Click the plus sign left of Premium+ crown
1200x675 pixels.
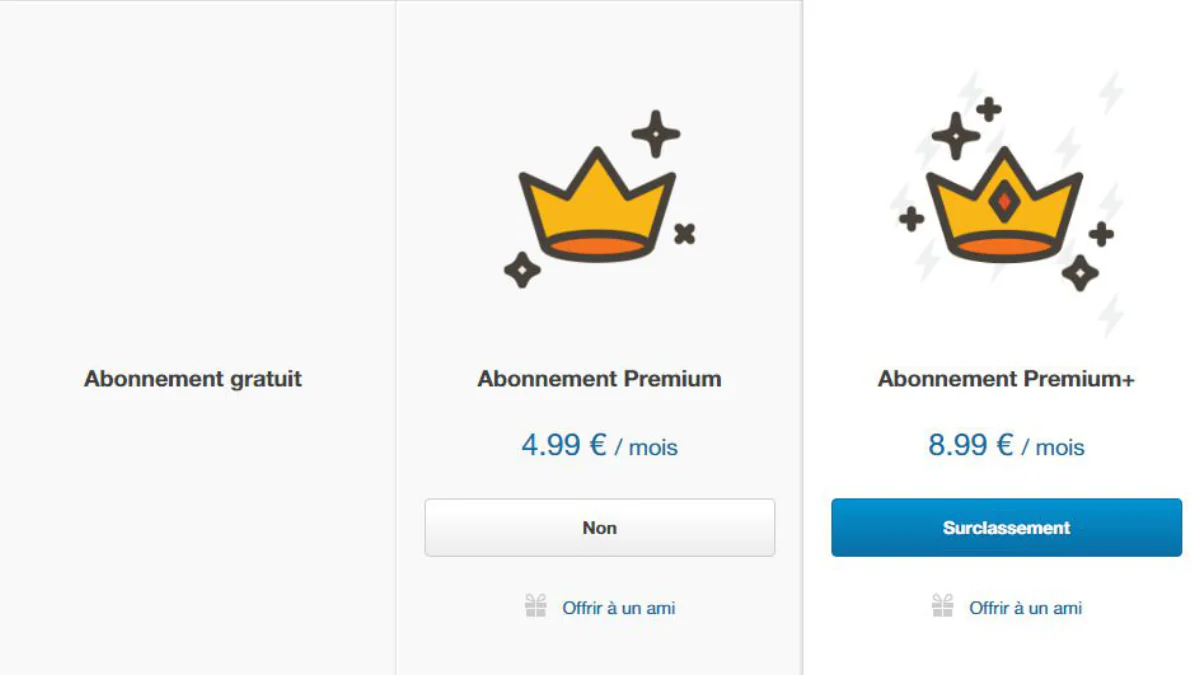click(911, 218)
